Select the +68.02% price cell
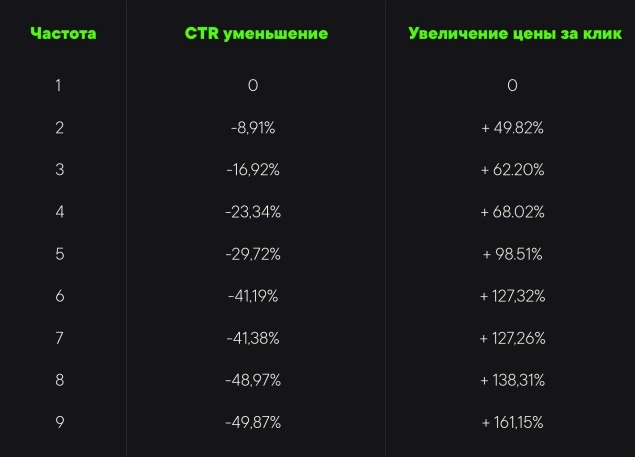 (x=512, y=212)
